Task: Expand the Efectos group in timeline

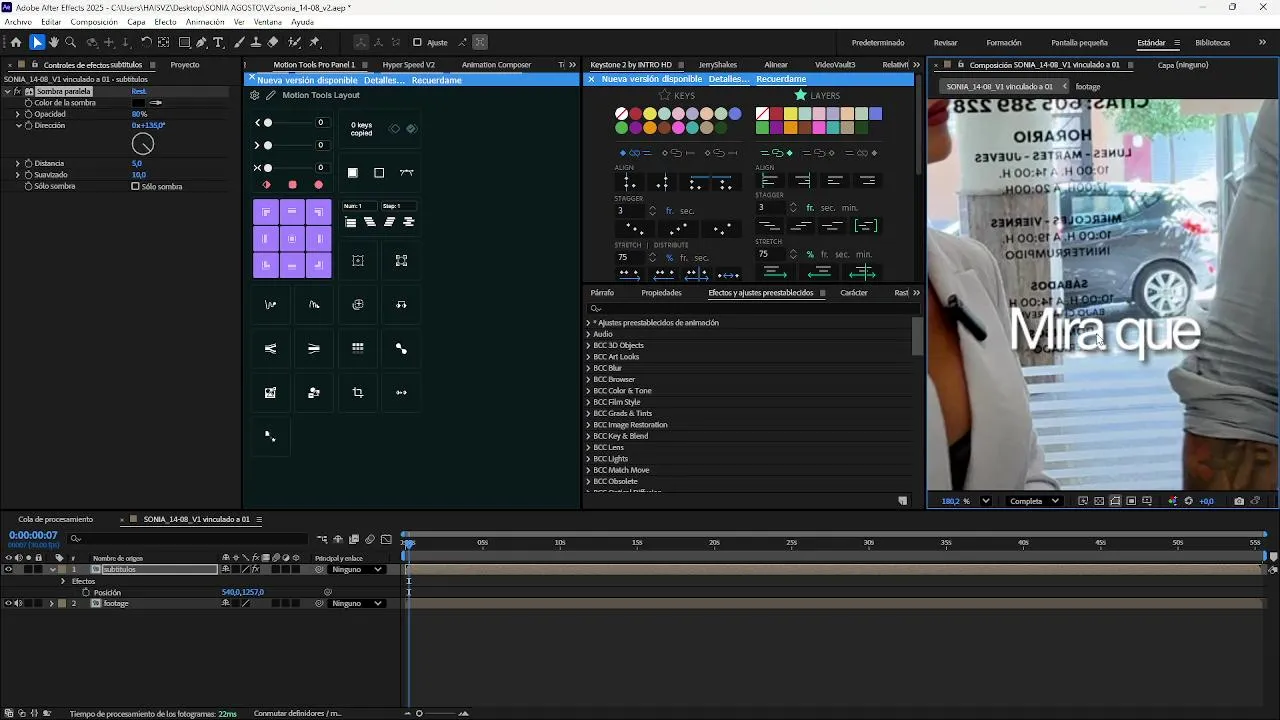Action: click(63, 581)
